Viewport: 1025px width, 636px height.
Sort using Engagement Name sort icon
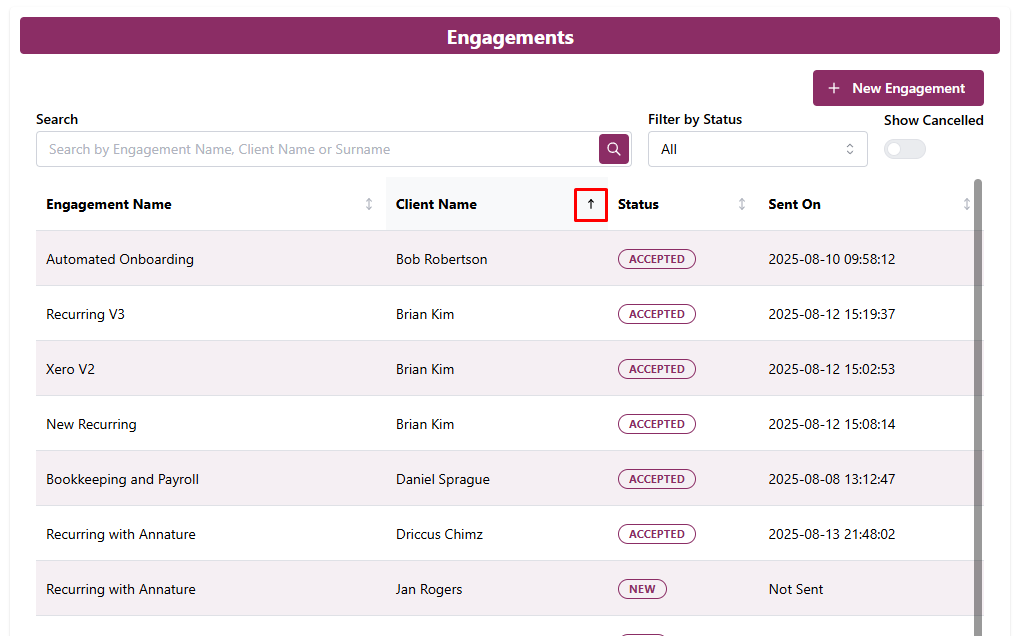point(369,204)
